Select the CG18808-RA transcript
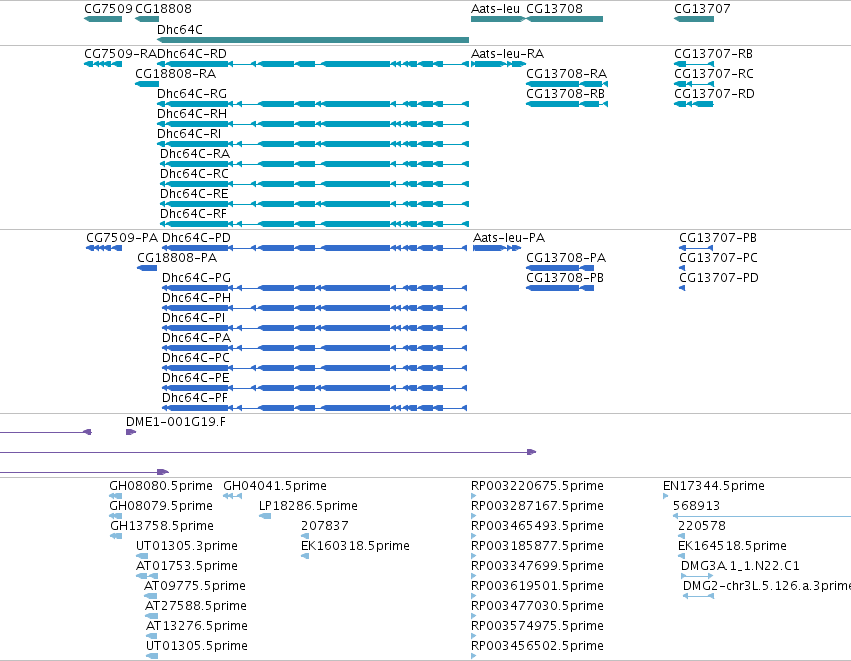Screen dimensions: 851x661 147,84
